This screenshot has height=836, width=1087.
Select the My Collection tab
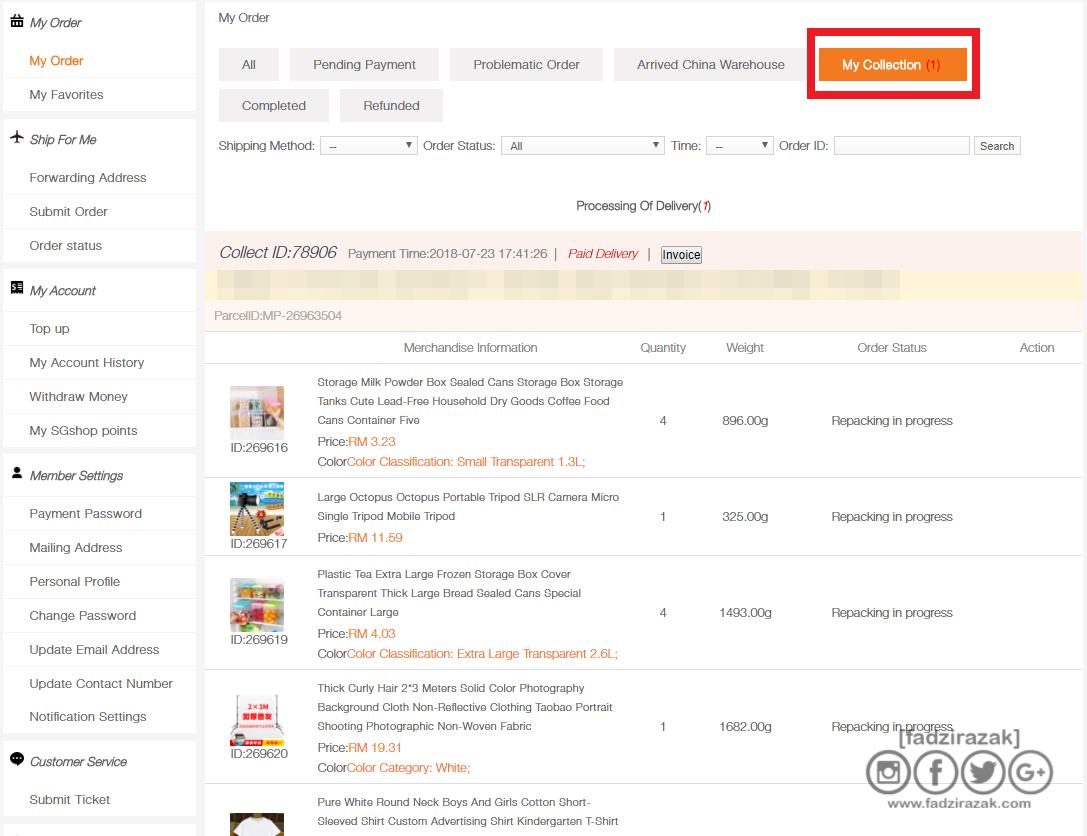point(892,64)
